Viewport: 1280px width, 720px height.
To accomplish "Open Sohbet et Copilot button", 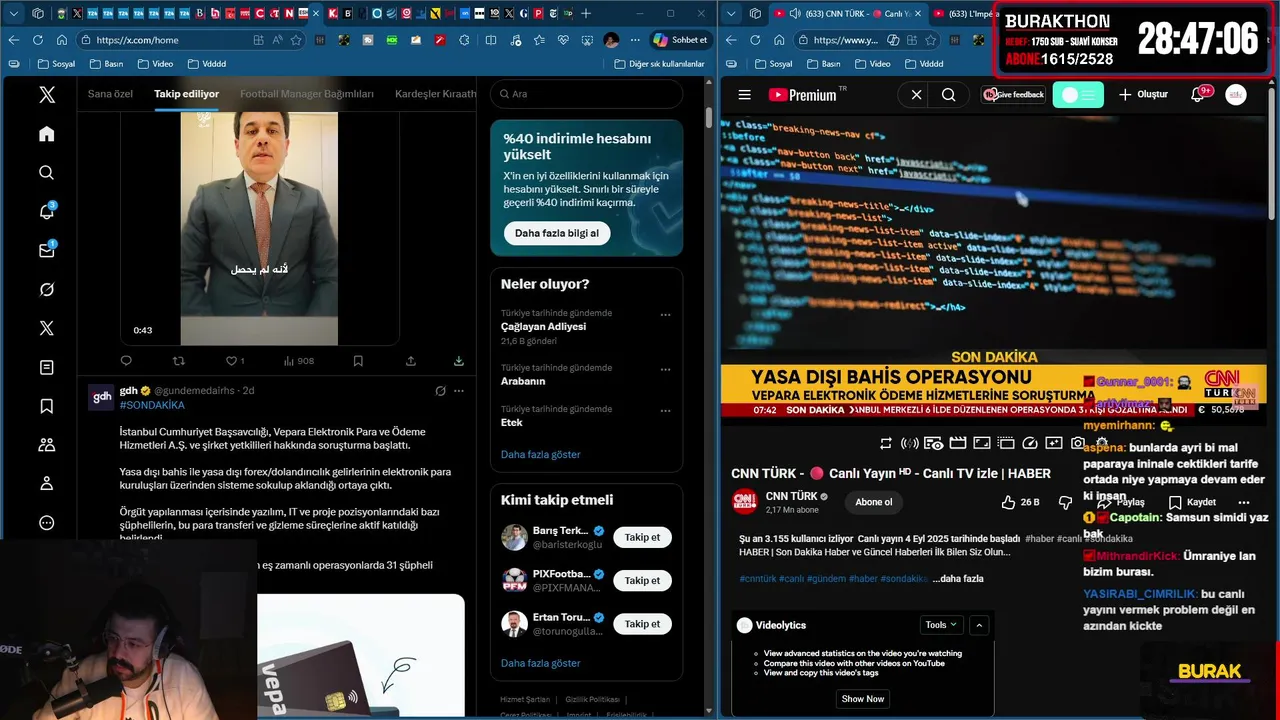I will point(680,40).
